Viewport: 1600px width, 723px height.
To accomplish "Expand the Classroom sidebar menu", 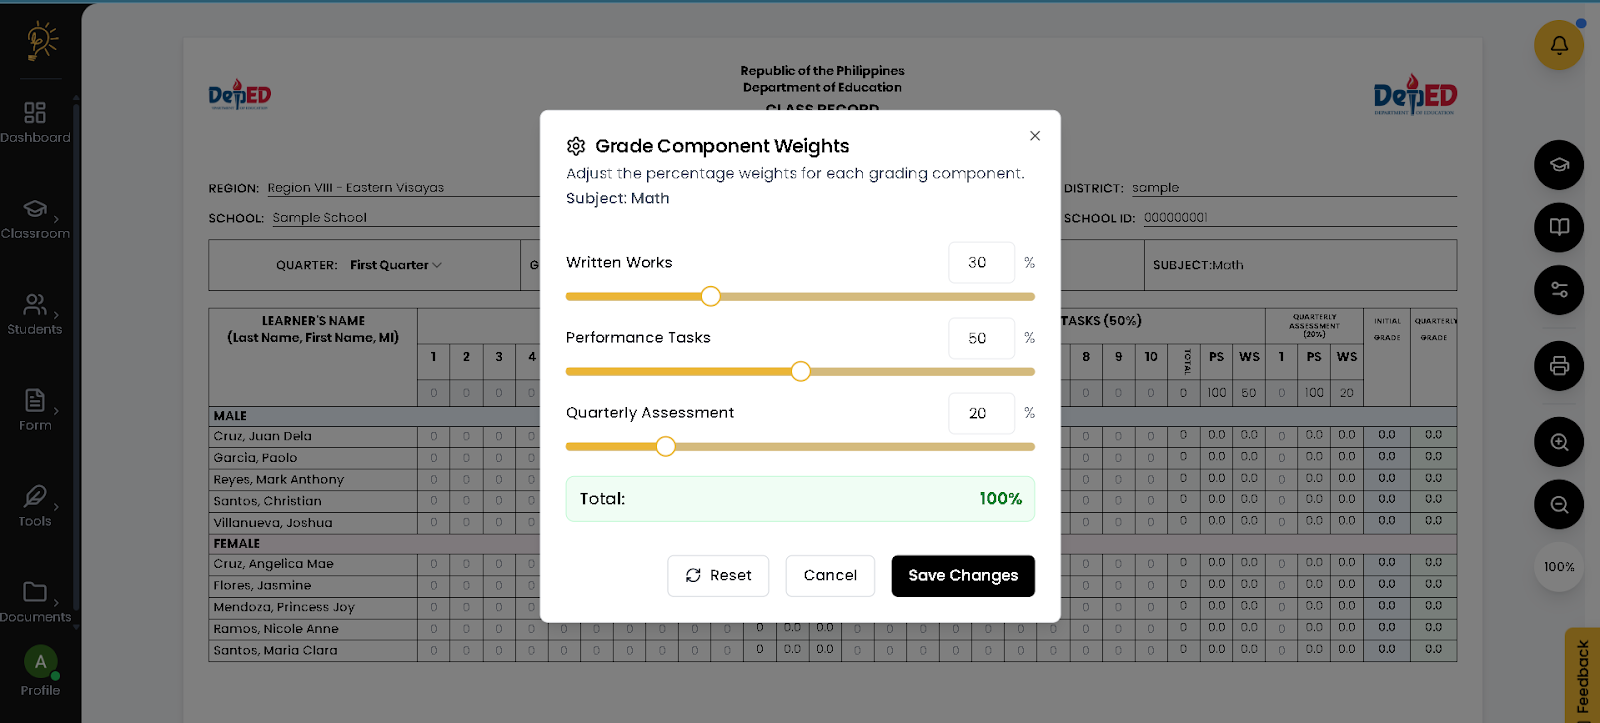I will tap(35, 218).
